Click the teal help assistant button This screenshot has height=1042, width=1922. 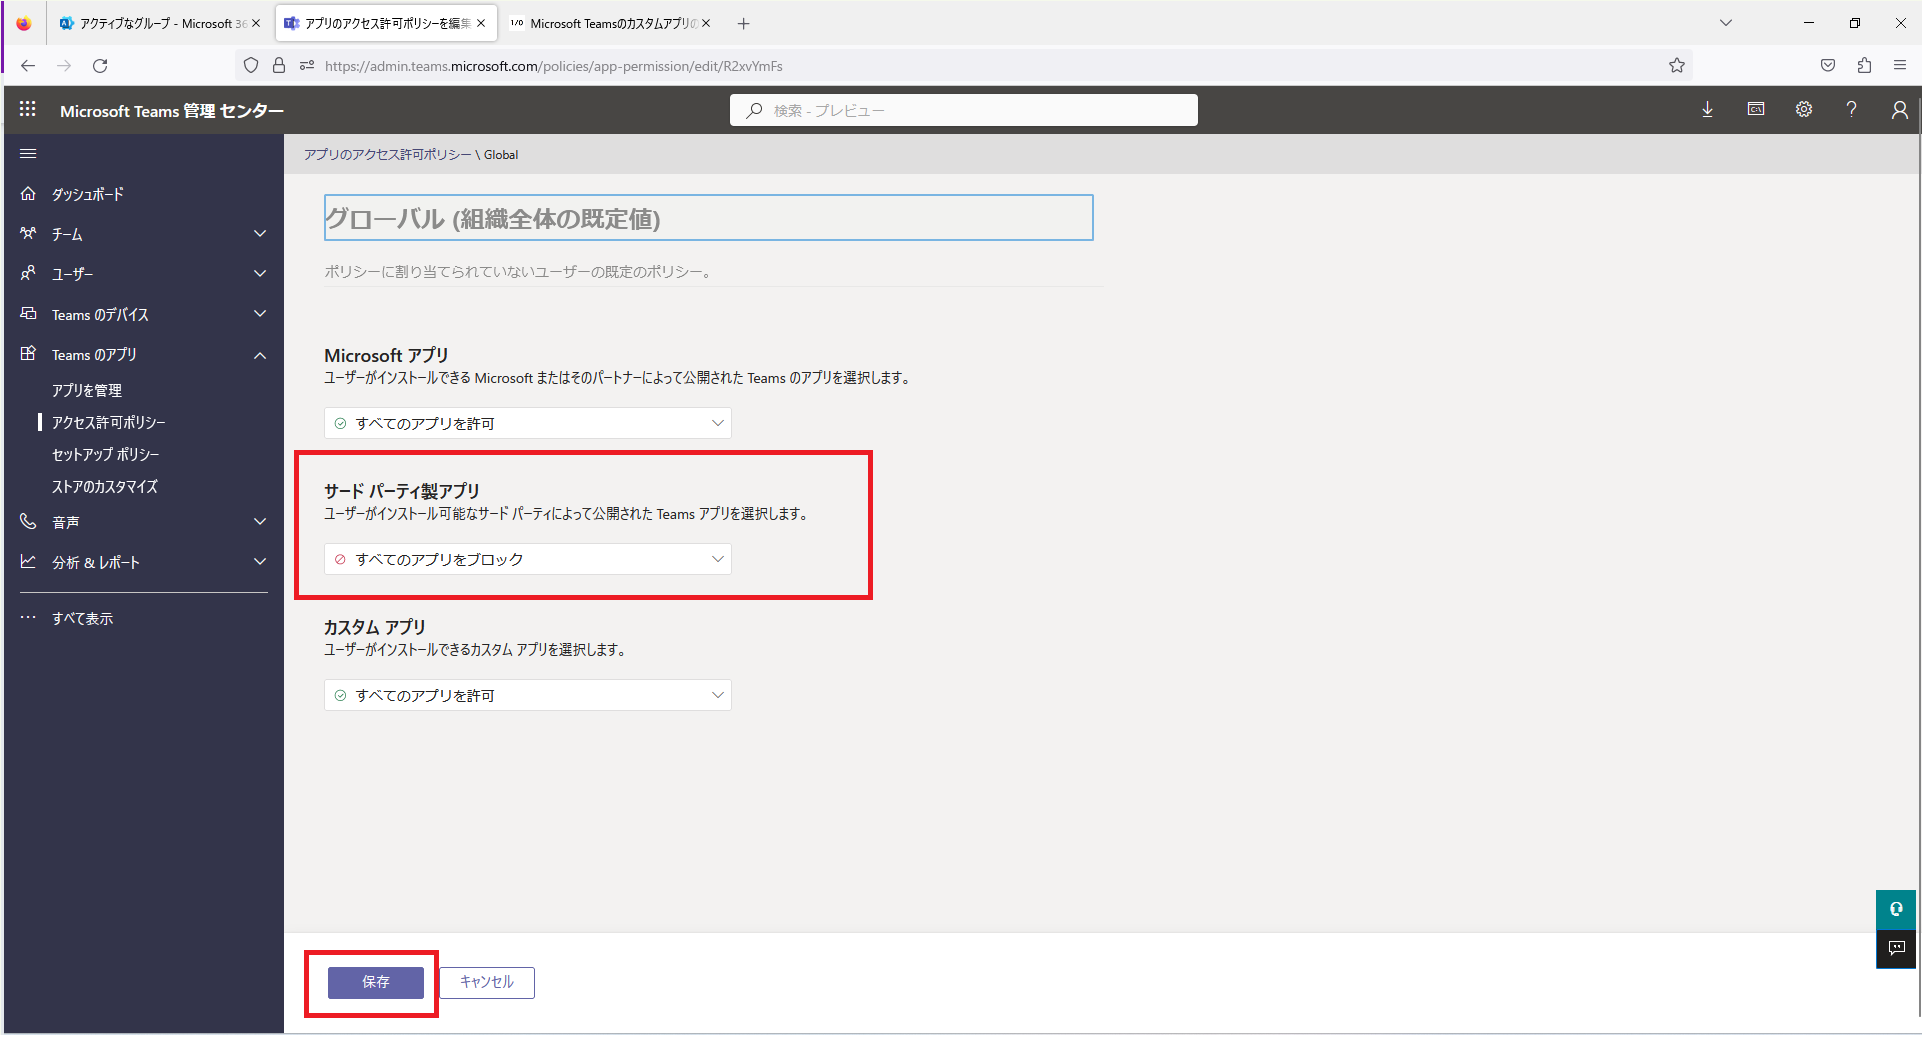(1896, 909)
